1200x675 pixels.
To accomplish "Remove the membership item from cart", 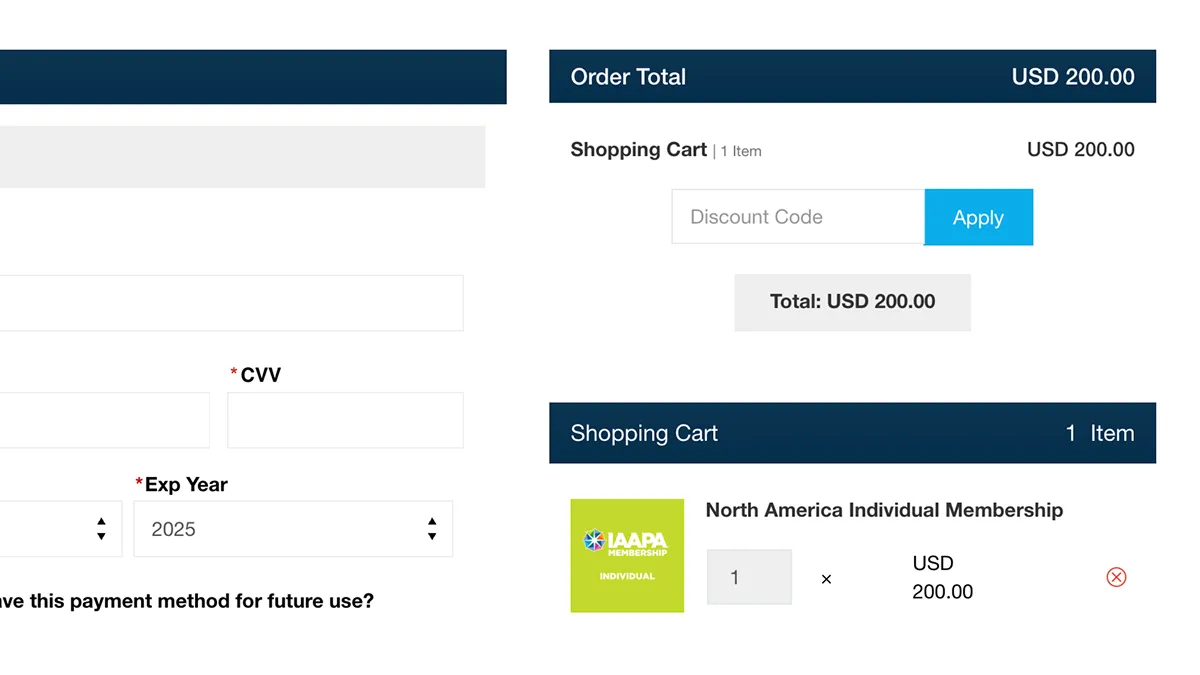I will pos(1116,577).
